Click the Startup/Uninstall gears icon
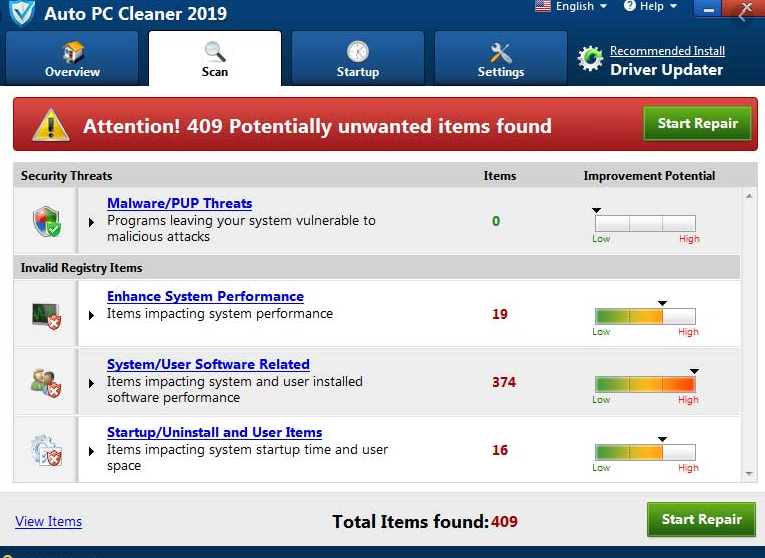This screenshot has width=765, height=558. tap(46, 450)
